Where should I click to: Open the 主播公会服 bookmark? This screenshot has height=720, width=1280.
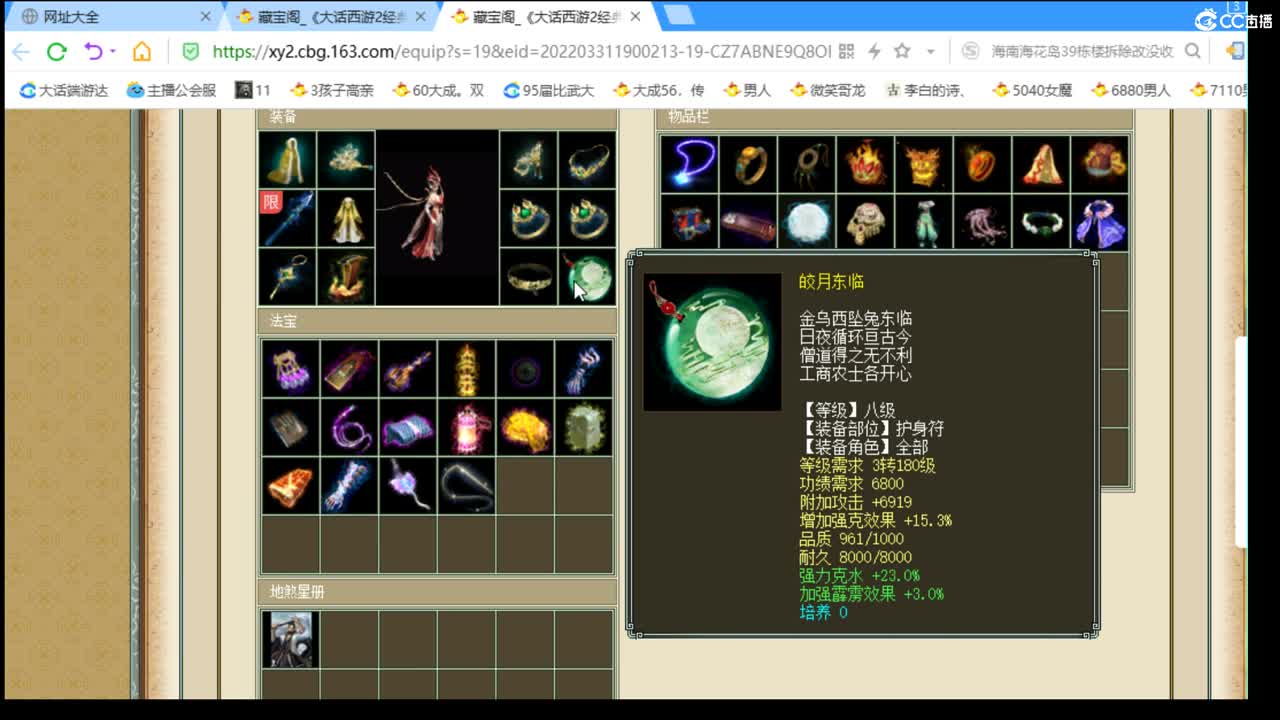point(172,90)
